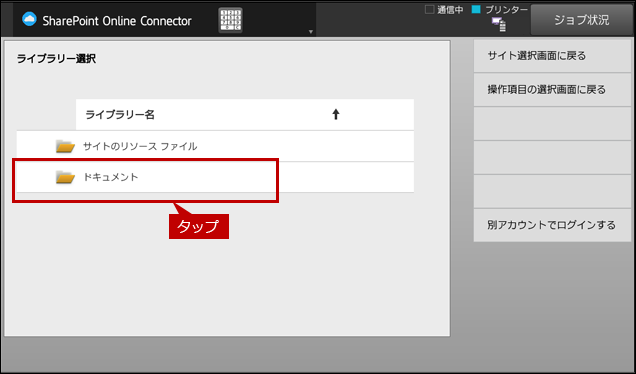Image resolution: width=636 pixels, height=374 pixels.
Task: Click the プリンター indicator square
Action: [476, 9]
